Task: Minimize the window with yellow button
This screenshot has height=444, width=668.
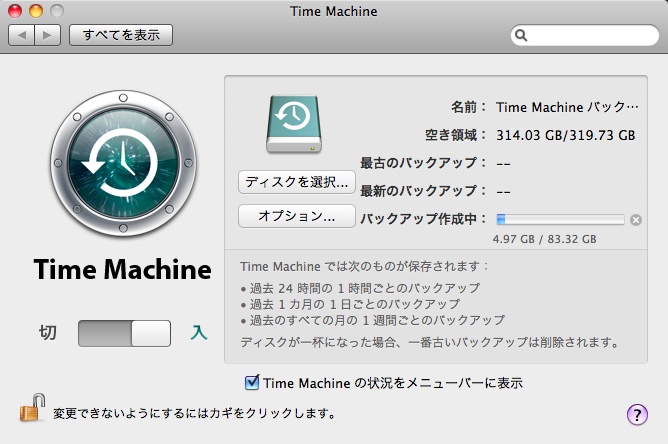Action: point(35,11)
